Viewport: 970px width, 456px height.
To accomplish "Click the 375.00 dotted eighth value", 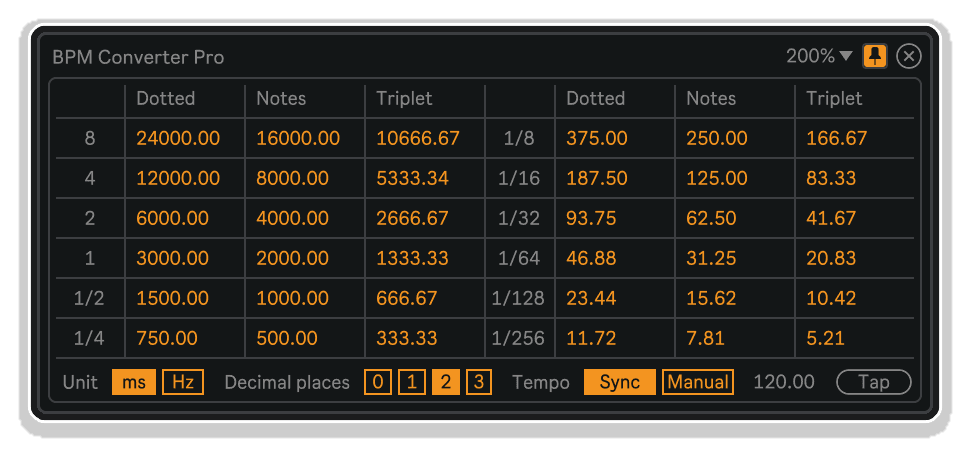I will pyautogui.click(x=597, y=138).
